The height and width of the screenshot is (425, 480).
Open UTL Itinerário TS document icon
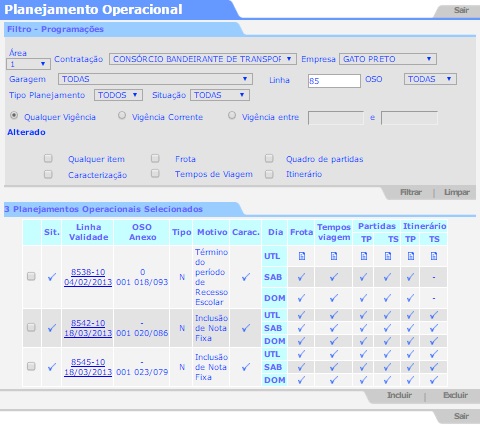[434, 256]
